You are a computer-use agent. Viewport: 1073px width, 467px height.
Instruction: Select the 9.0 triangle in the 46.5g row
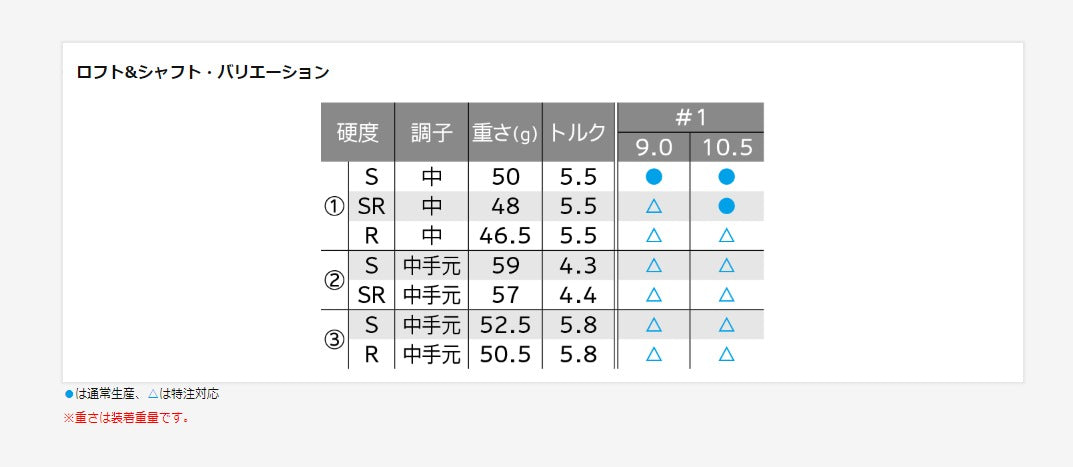pos(654,236)
